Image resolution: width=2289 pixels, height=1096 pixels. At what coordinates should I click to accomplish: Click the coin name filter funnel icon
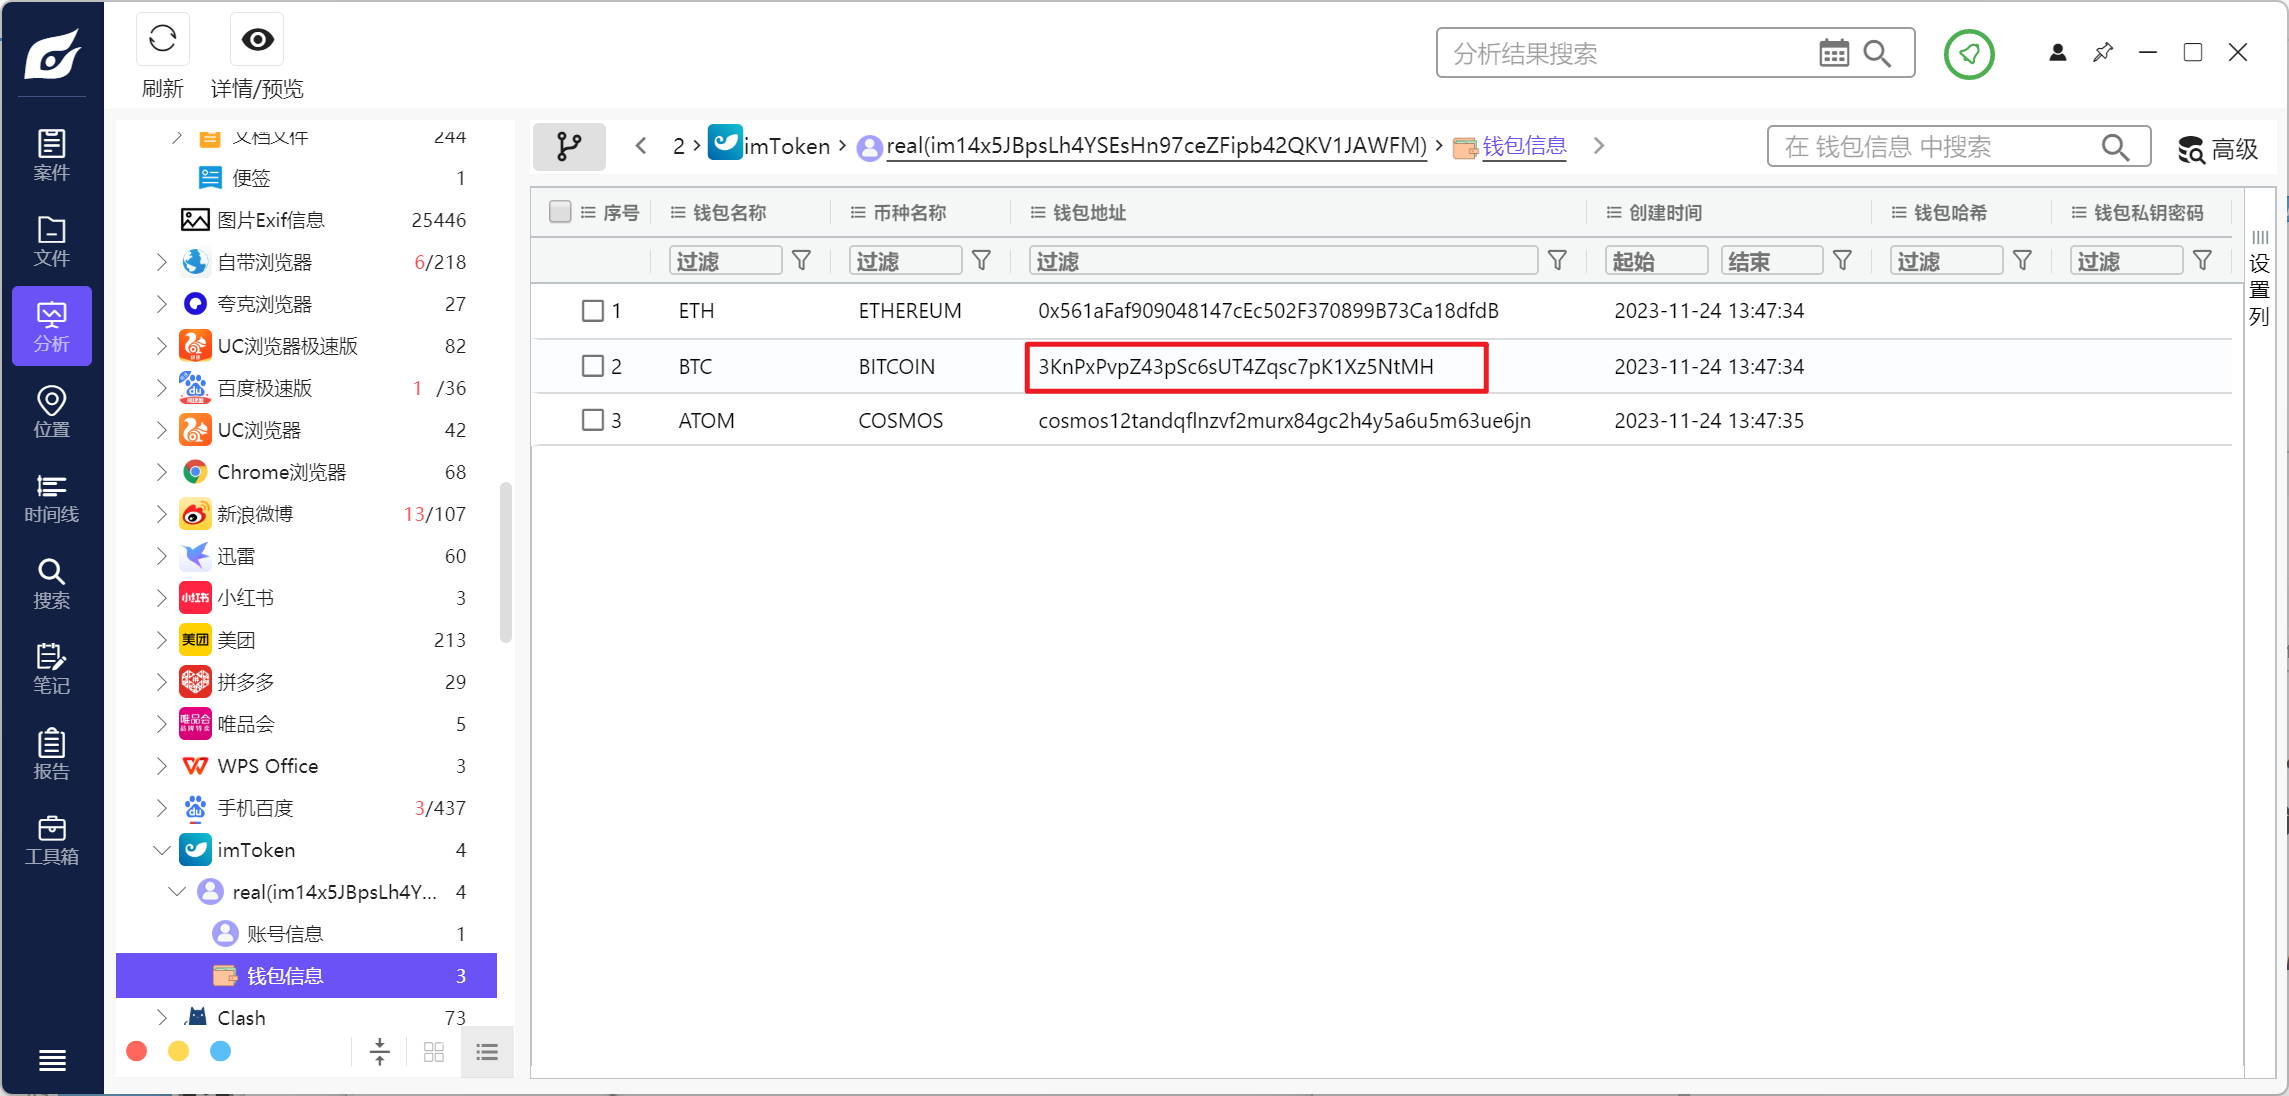(x=981, y=261)
